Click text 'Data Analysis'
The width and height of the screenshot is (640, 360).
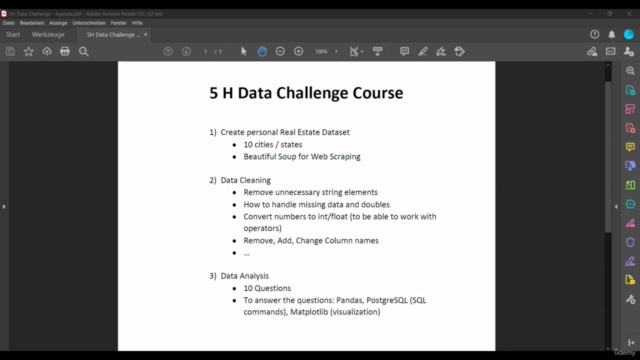[244, 276]
